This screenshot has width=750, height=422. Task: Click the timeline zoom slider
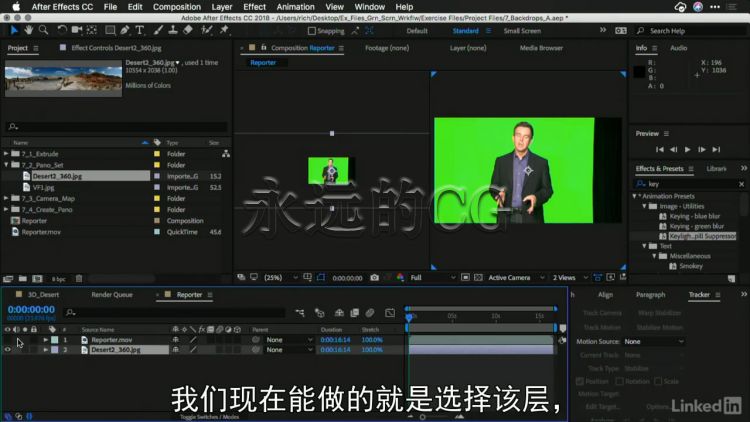pyautogui.click(x=422, y=417)
